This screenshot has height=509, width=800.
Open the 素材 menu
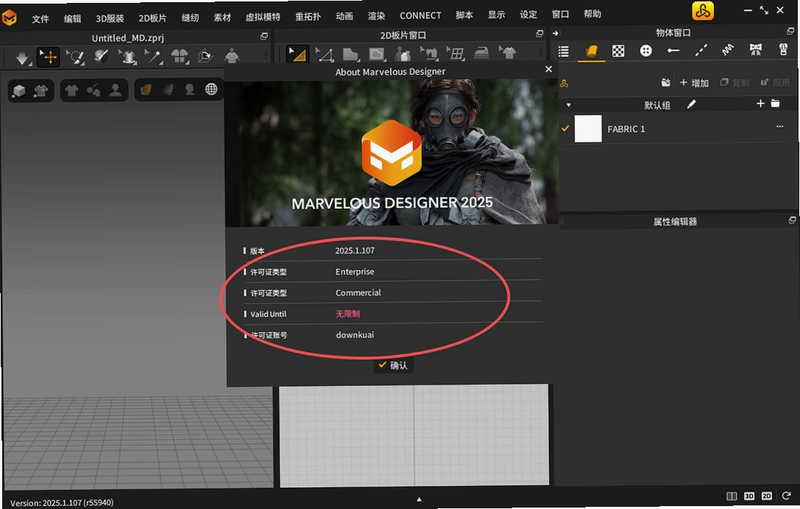coord(222,17)
